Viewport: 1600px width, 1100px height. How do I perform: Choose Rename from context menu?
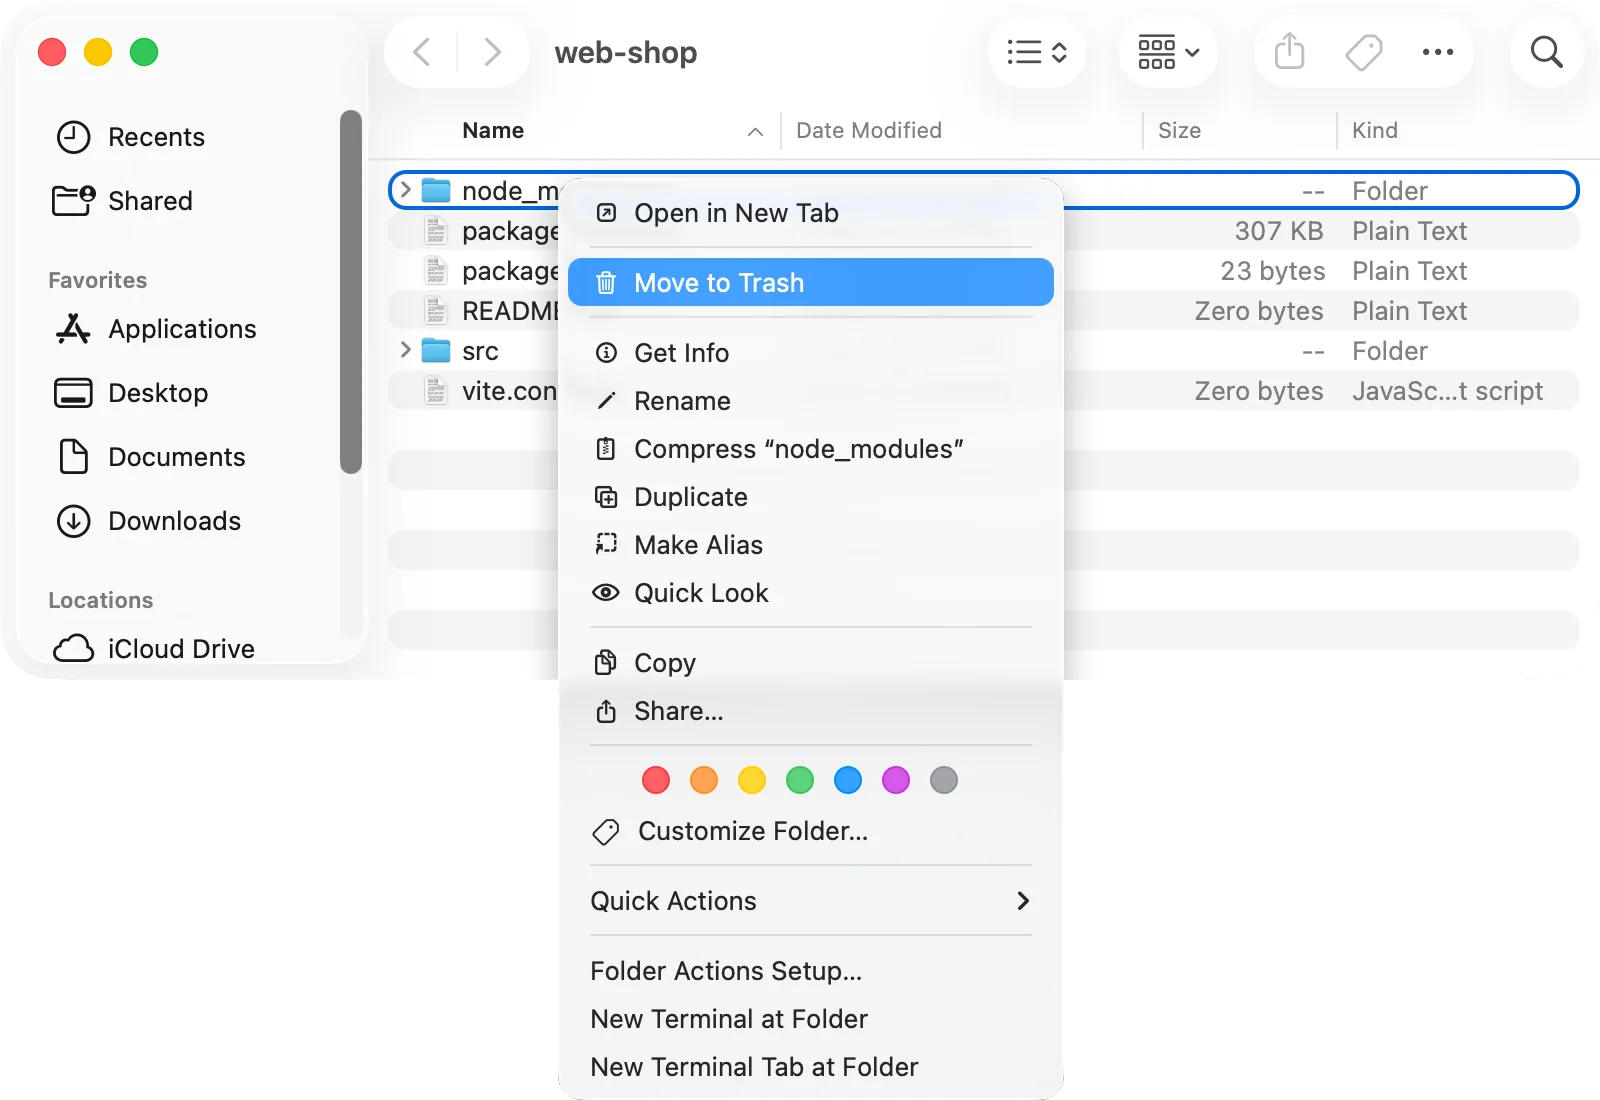[x=811, y=401]
